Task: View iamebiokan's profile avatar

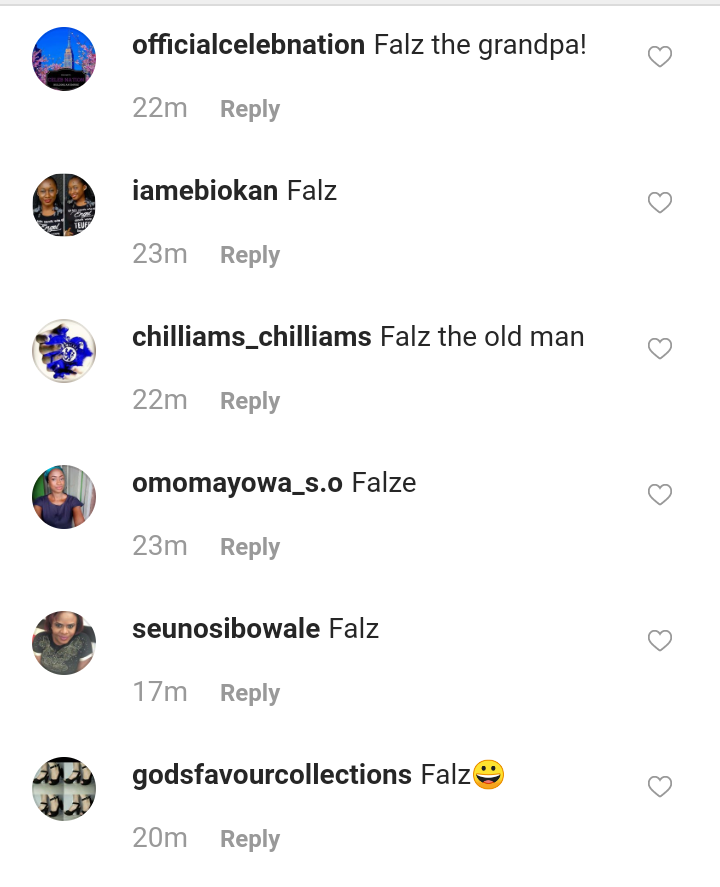Action: (x=64, y=205)
